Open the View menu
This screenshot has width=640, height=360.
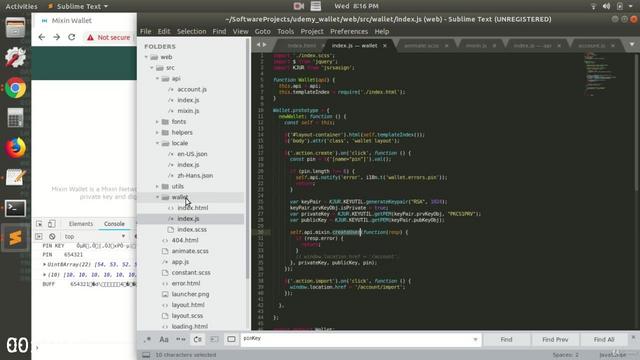240,31
